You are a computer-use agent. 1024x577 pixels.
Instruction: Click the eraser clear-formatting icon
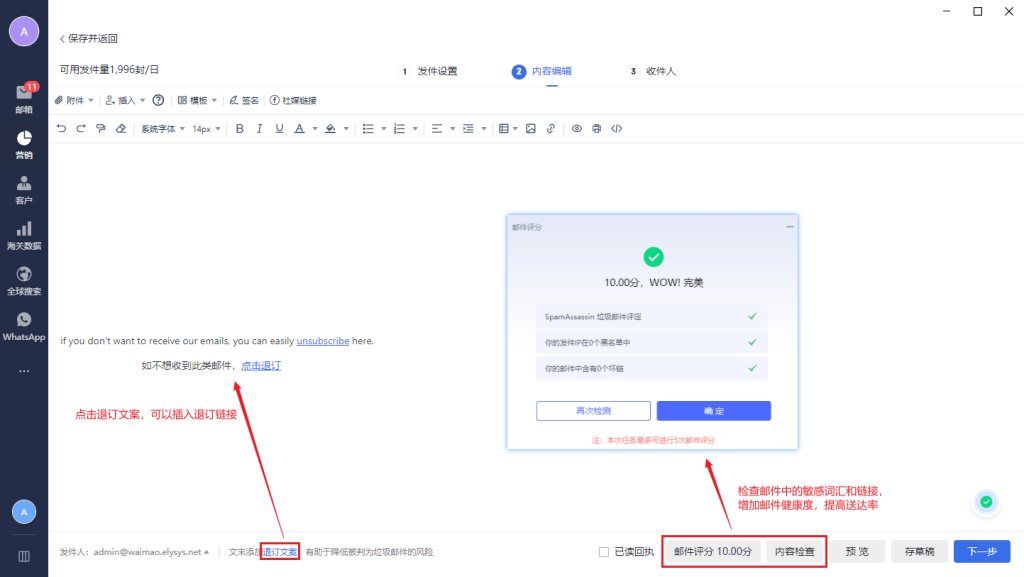[121, 129]
